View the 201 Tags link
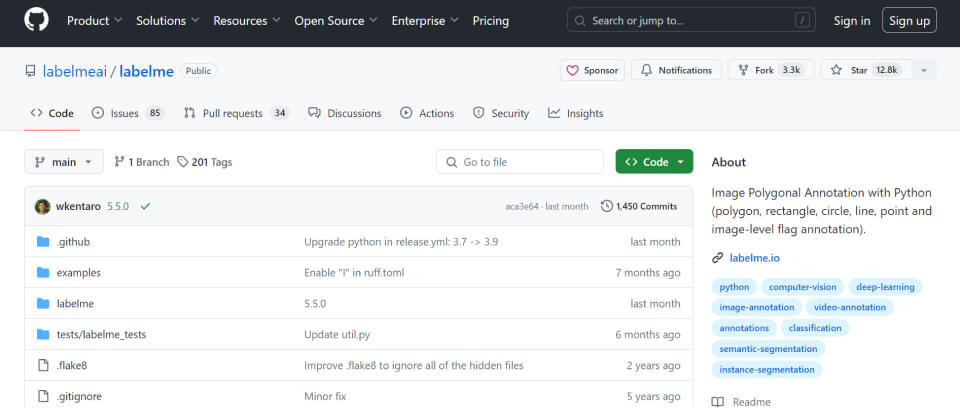This screenshot has width=960, height=408. (x=204, y=162)
